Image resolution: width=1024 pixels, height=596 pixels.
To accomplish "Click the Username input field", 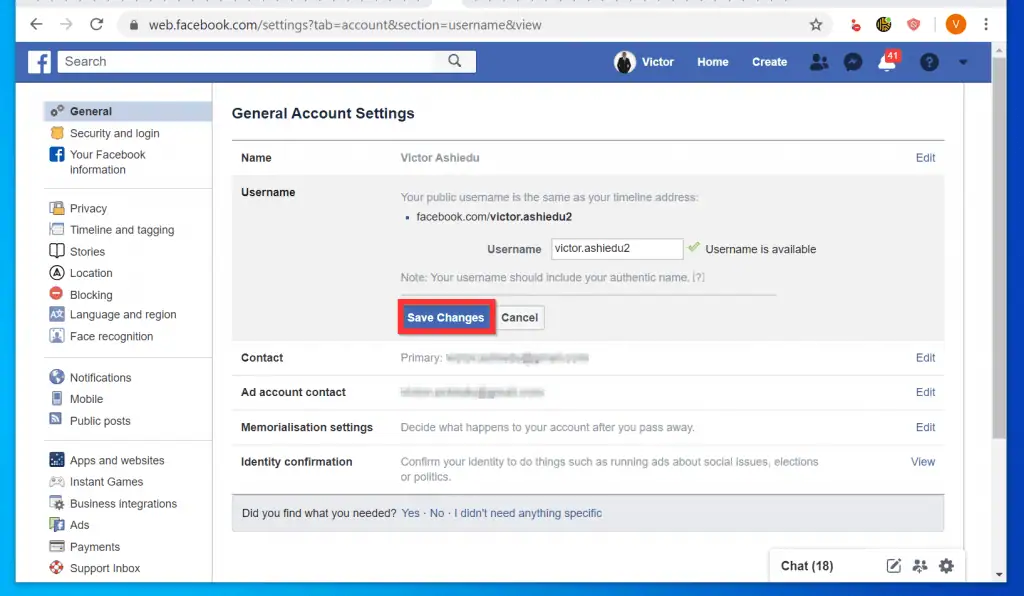I will tap(616, 249).
